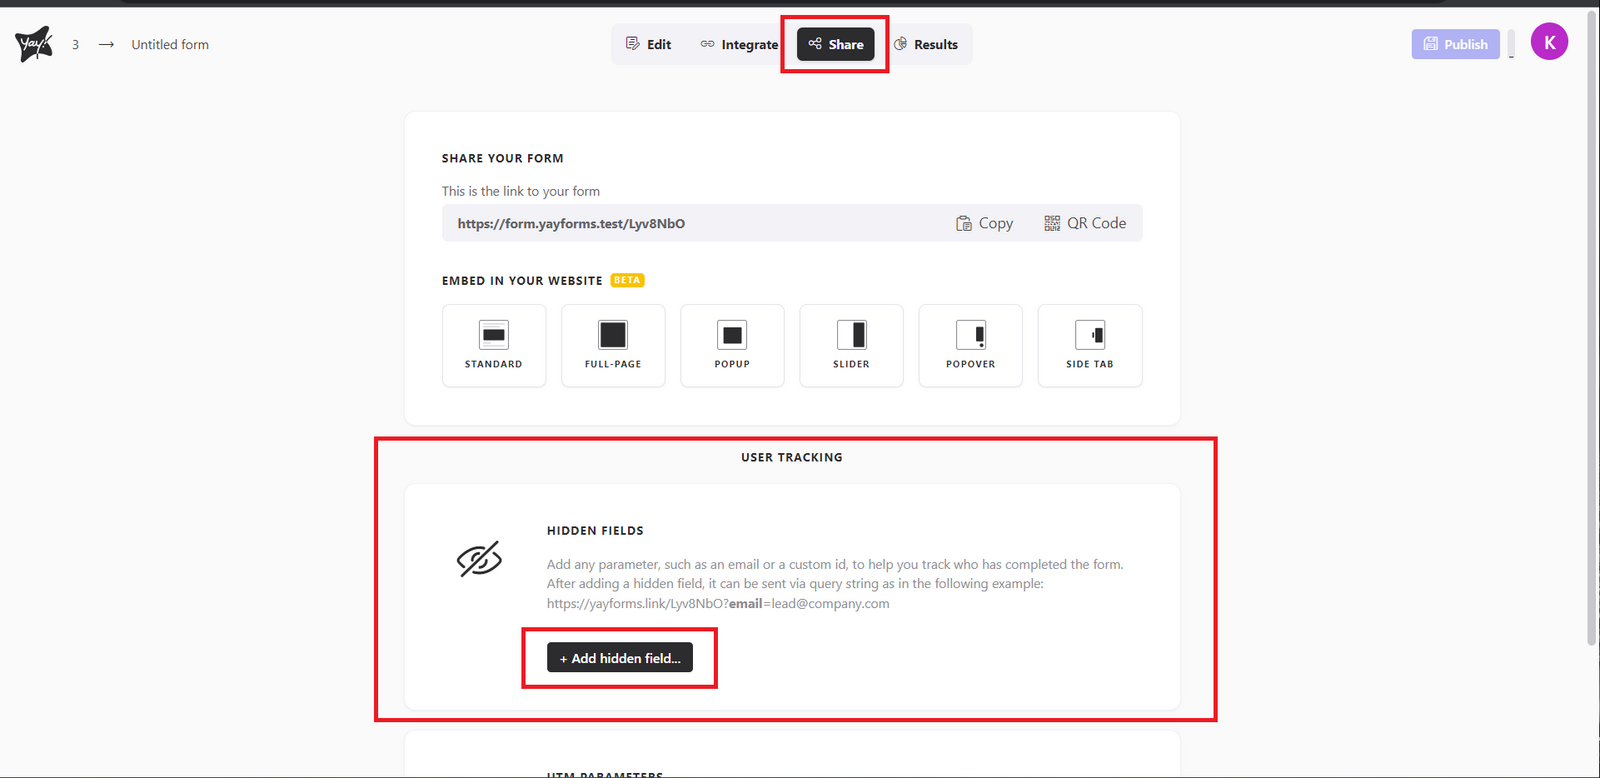Add a new hidden field
This screenshot has height=778, width=1600.
click(620, 658)
